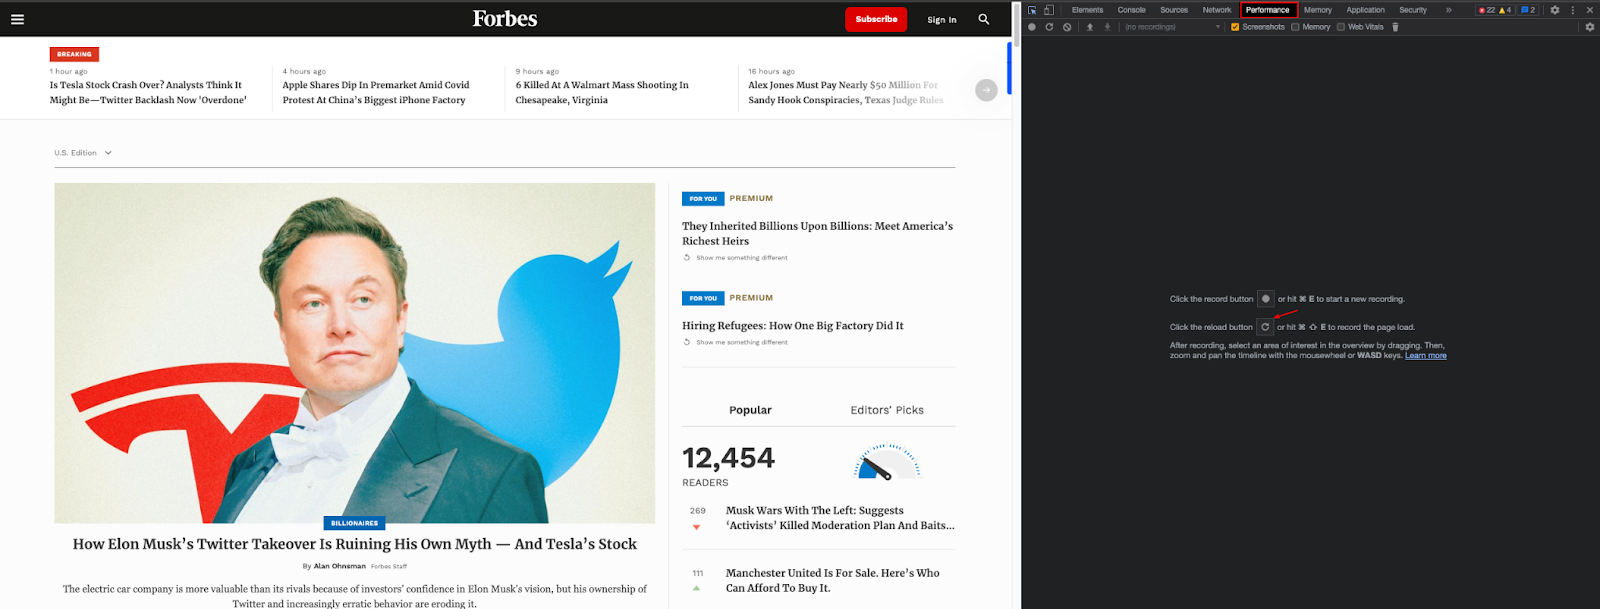Switch to the Security tab in DevTools
This screenshot has height=609, width=1600.
[x=1413, y=10]
